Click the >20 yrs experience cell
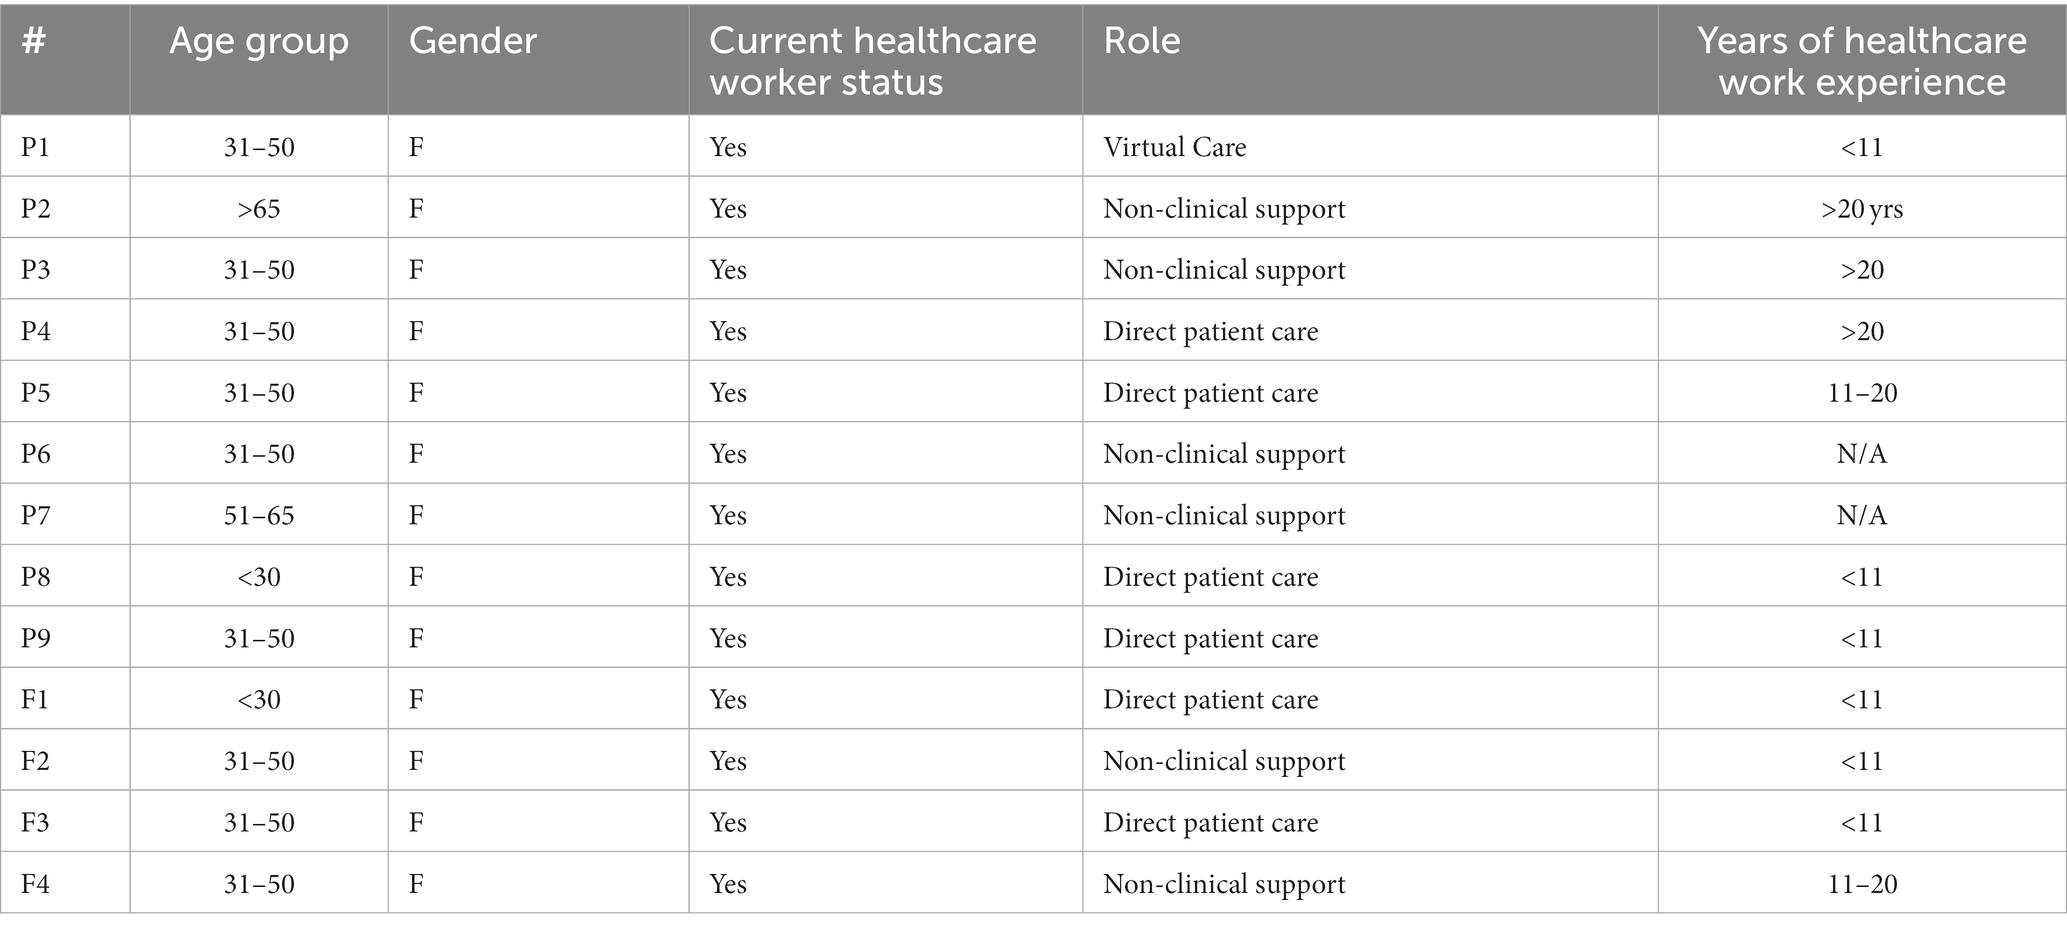2067x928 pixels. pos(1862,209)
